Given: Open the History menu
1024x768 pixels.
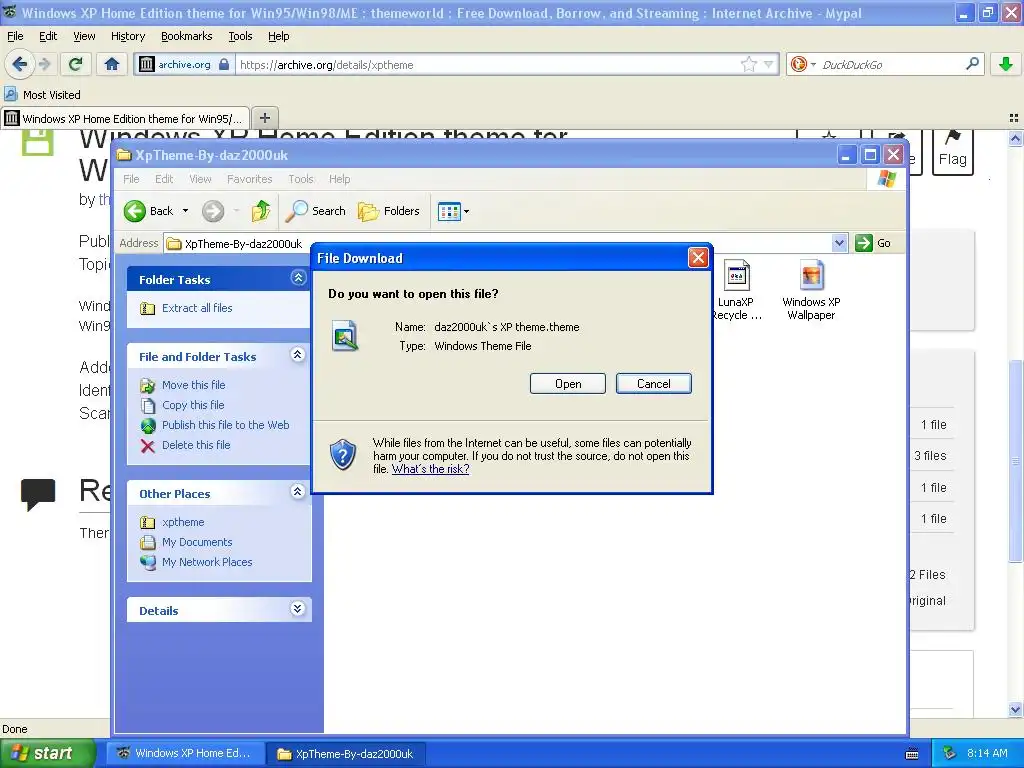Looking at the screenshot, I should point(127,36).
